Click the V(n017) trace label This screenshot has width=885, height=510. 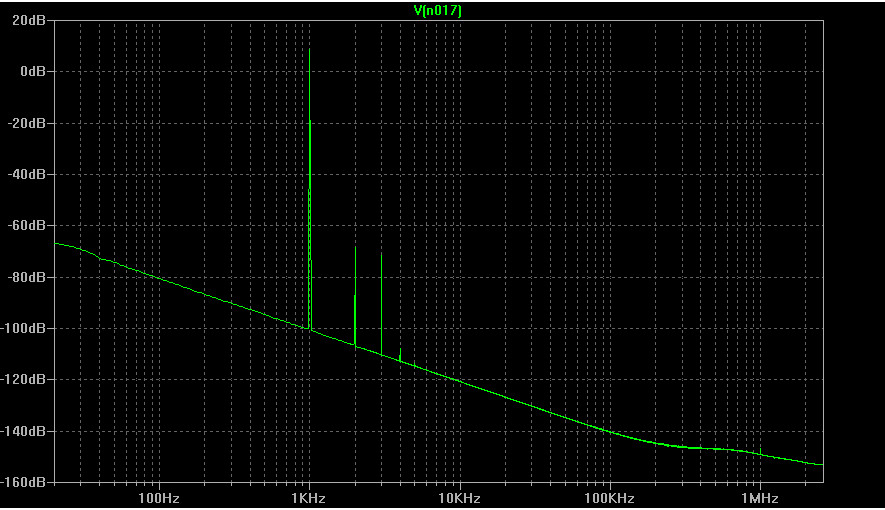click(x=437, y=11)
